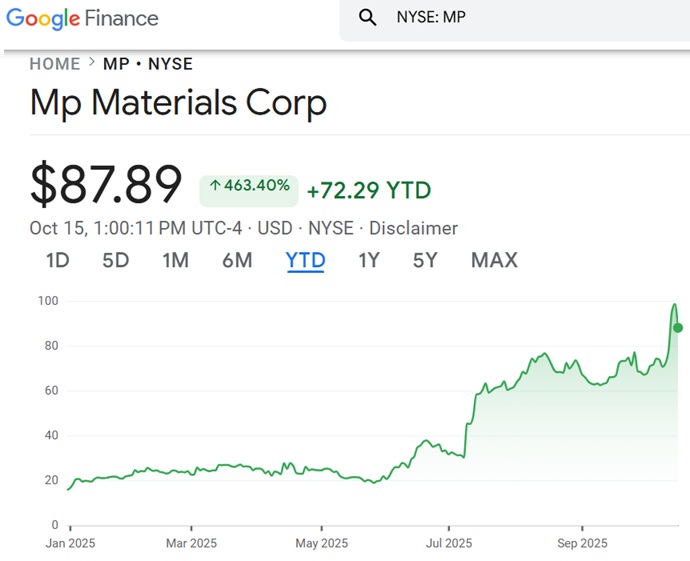Open the Disclaimer link
The height and width of the screenshot is (561, 690).
(413, 228)
